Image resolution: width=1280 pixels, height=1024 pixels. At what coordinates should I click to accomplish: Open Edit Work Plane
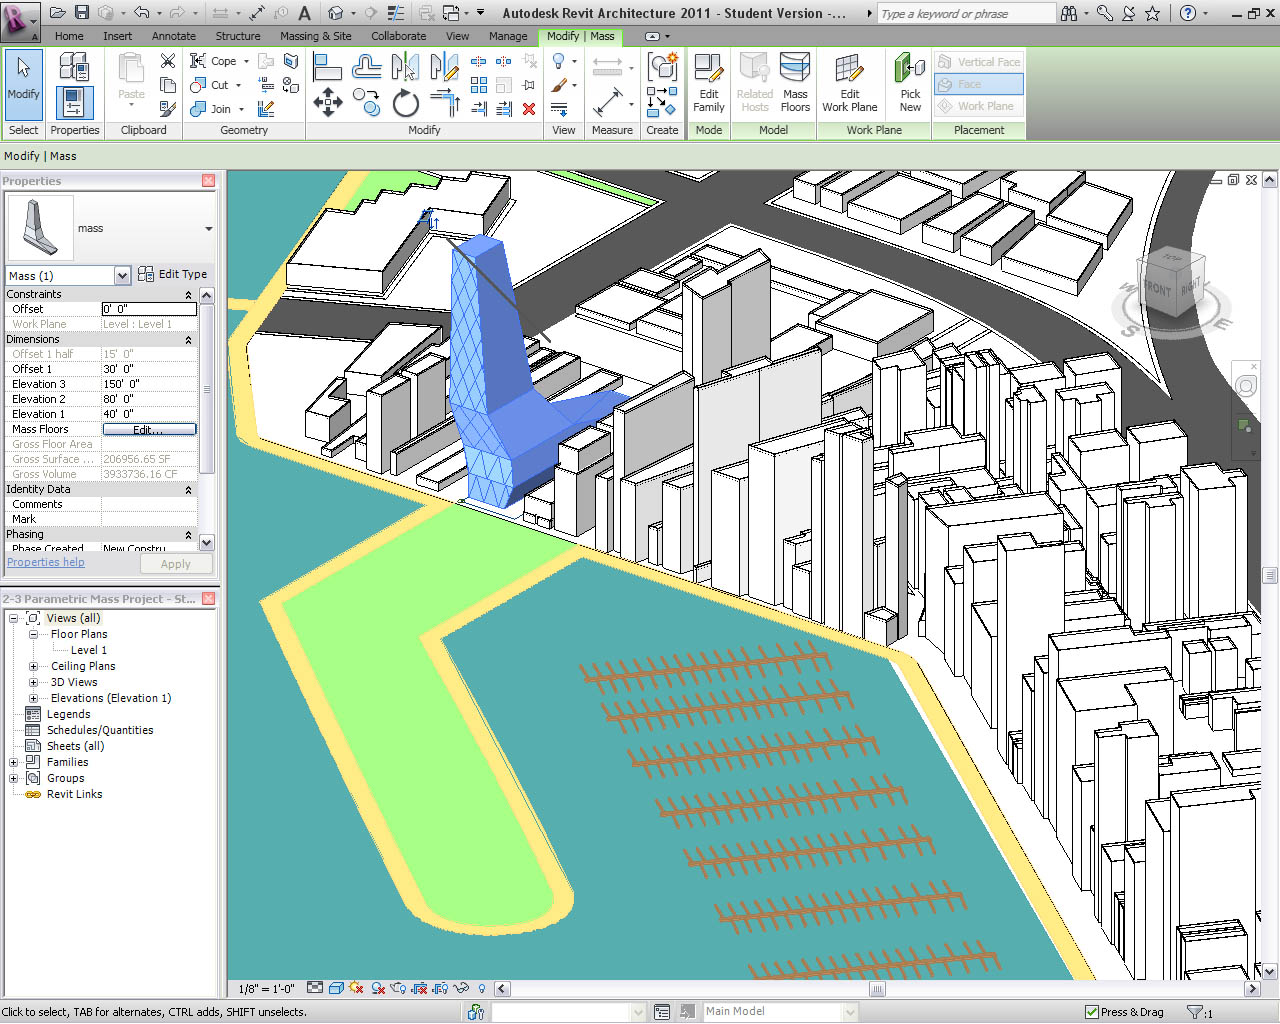pyautogui.click(x=850, y=83)
